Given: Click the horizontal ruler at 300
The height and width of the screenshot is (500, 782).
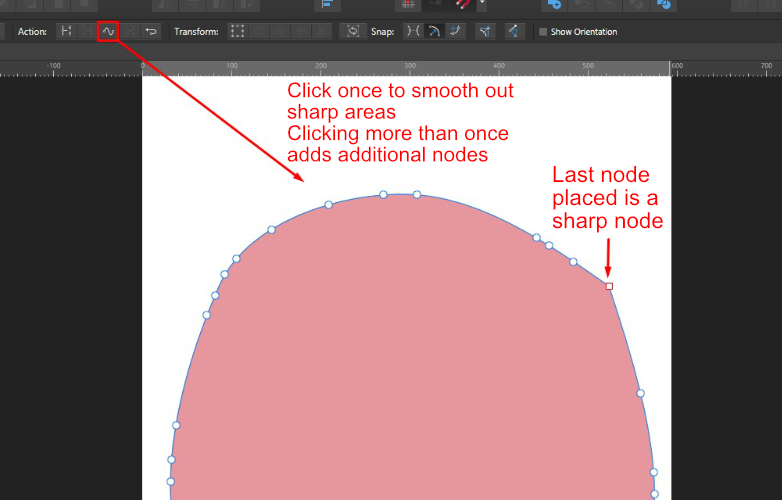Looking at the screenshot, I should 410,68.
